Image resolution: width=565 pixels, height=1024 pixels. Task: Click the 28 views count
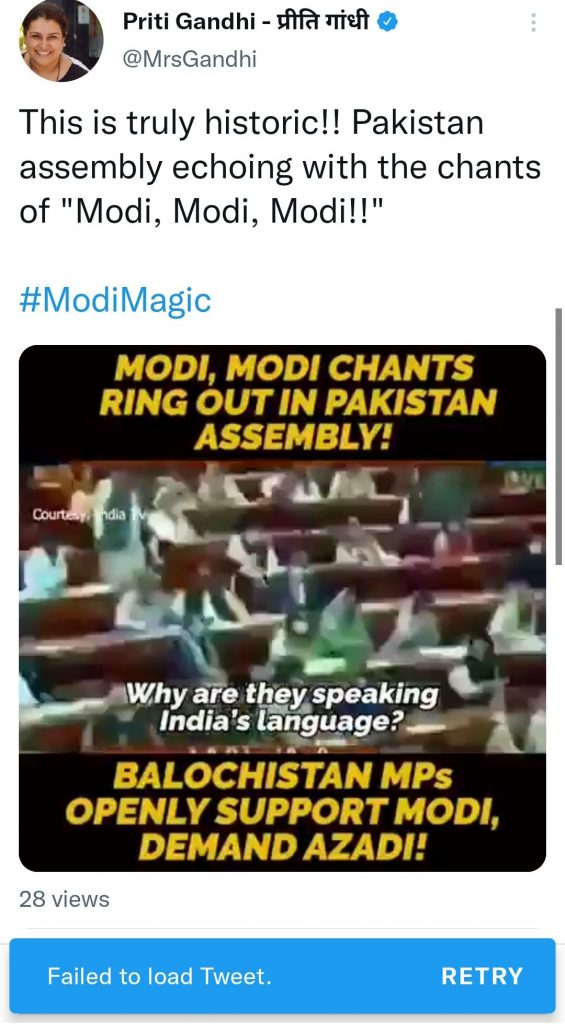point(64,899)
